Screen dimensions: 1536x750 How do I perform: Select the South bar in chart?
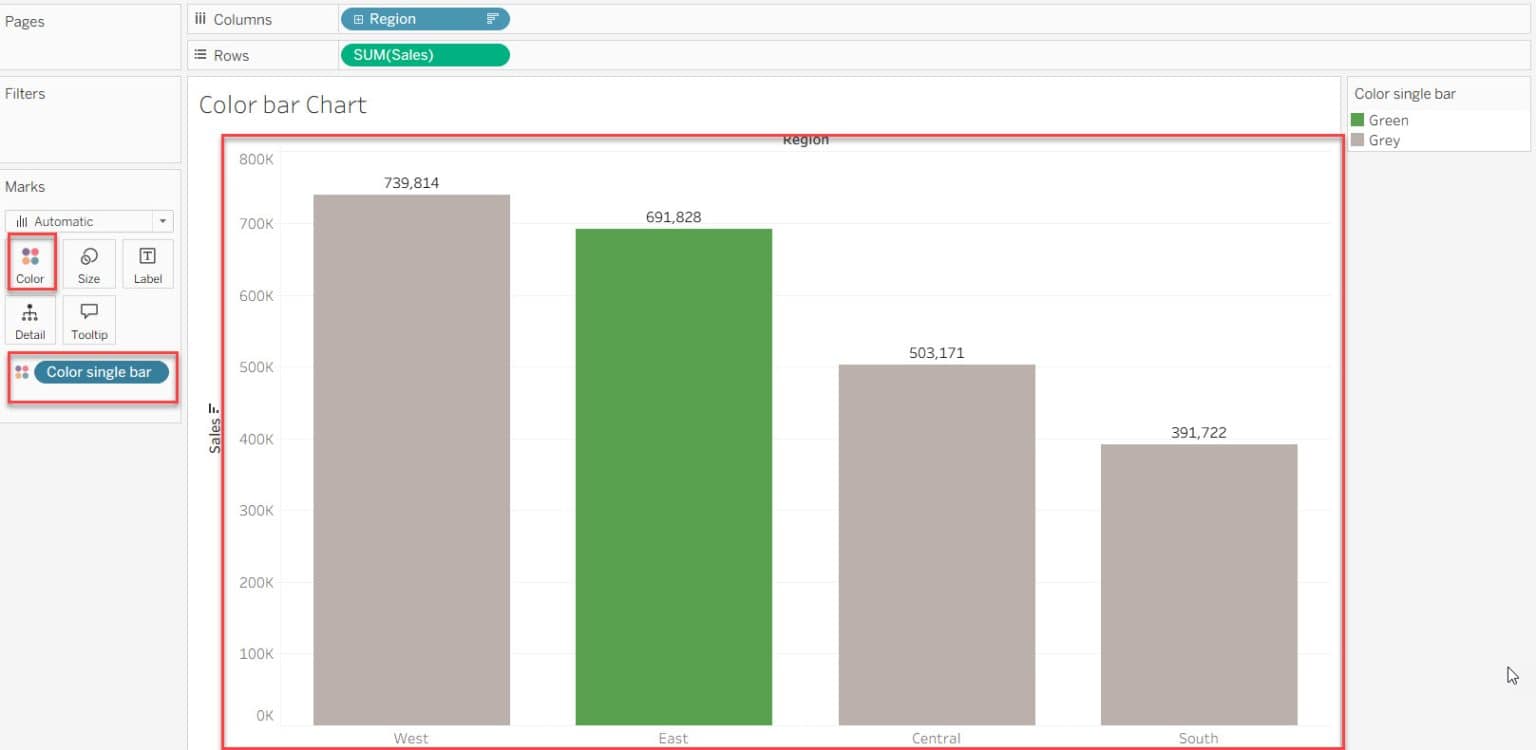[1199, 585]
